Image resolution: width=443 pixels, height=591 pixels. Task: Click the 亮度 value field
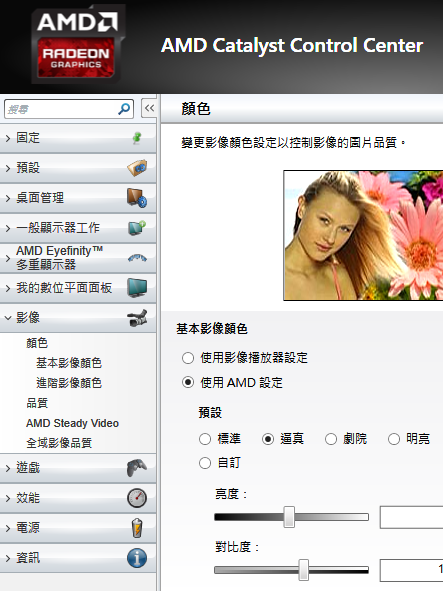(411, 517)
